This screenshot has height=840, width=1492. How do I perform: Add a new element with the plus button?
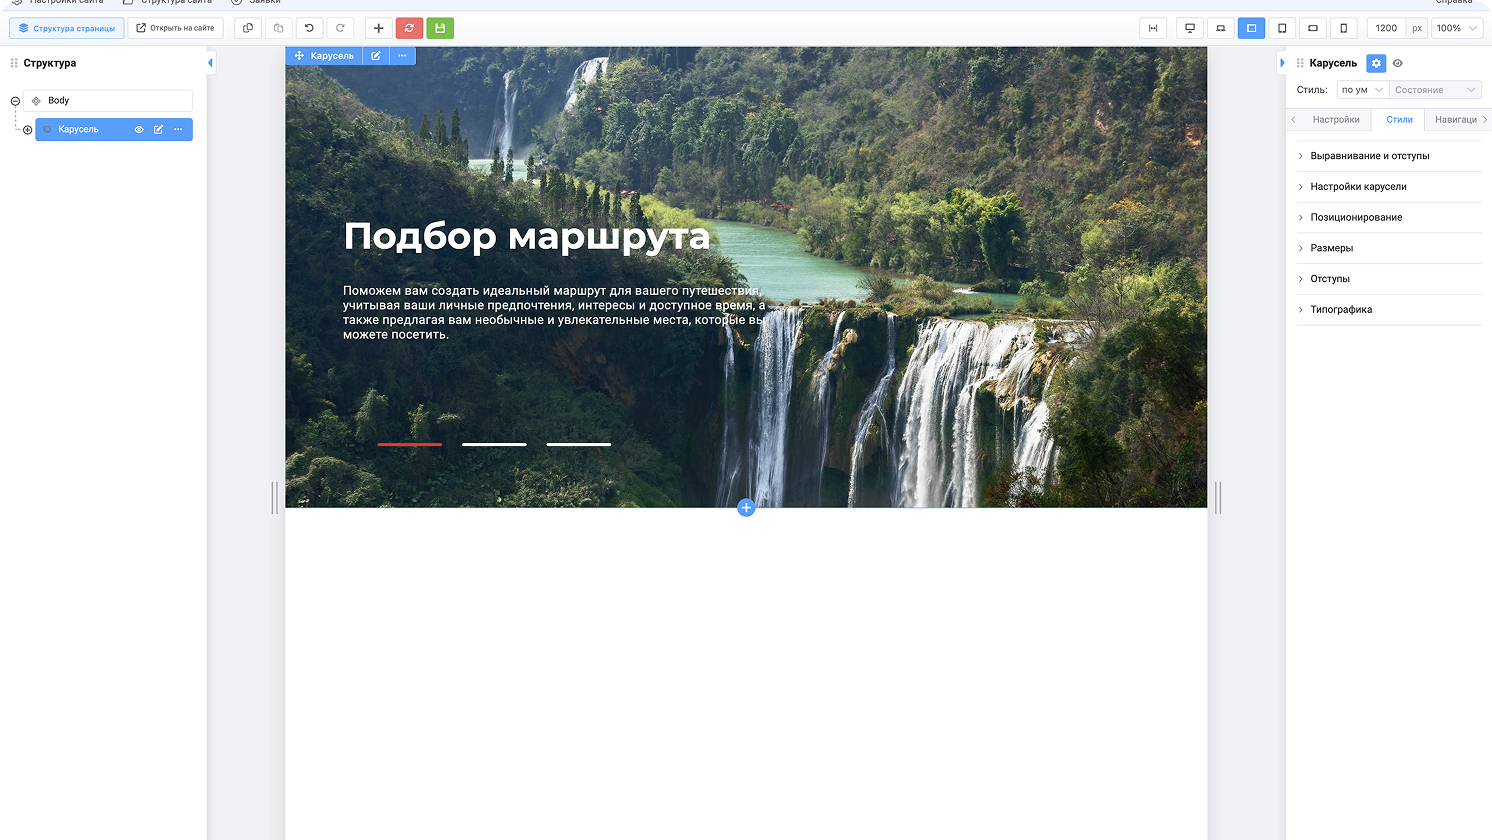[379, 28]
